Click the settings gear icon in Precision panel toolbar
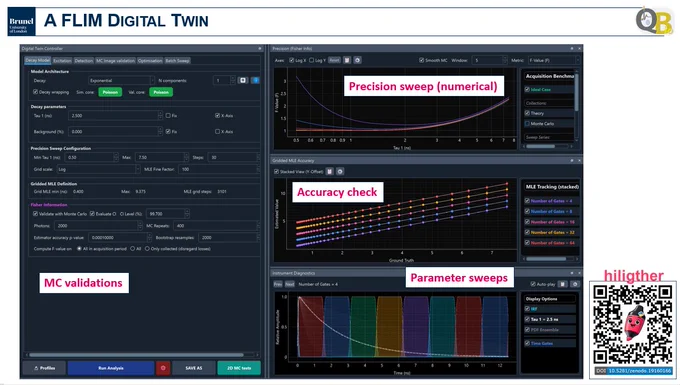 (357, 60)
